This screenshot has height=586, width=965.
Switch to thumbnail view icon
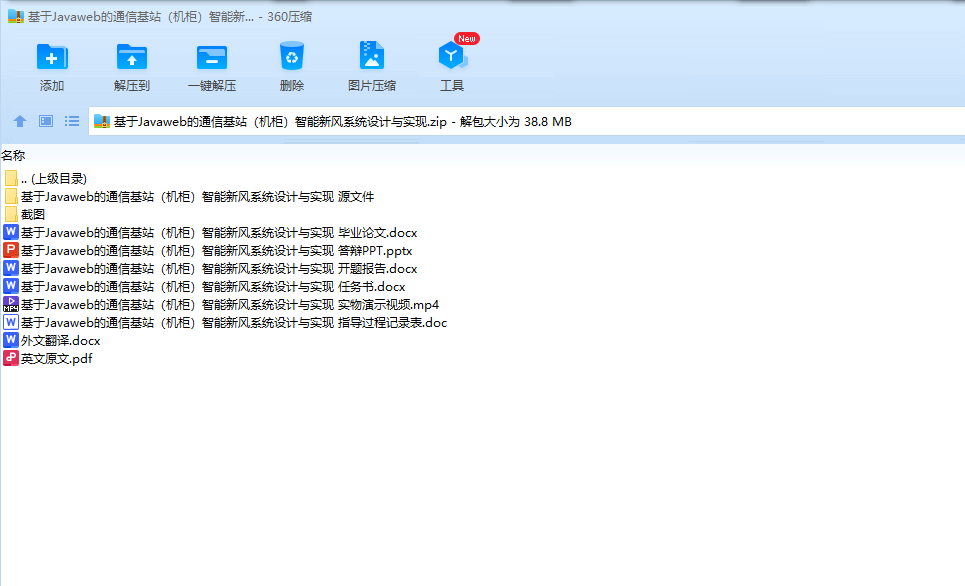pyautogui.click(x=46, y=121)
